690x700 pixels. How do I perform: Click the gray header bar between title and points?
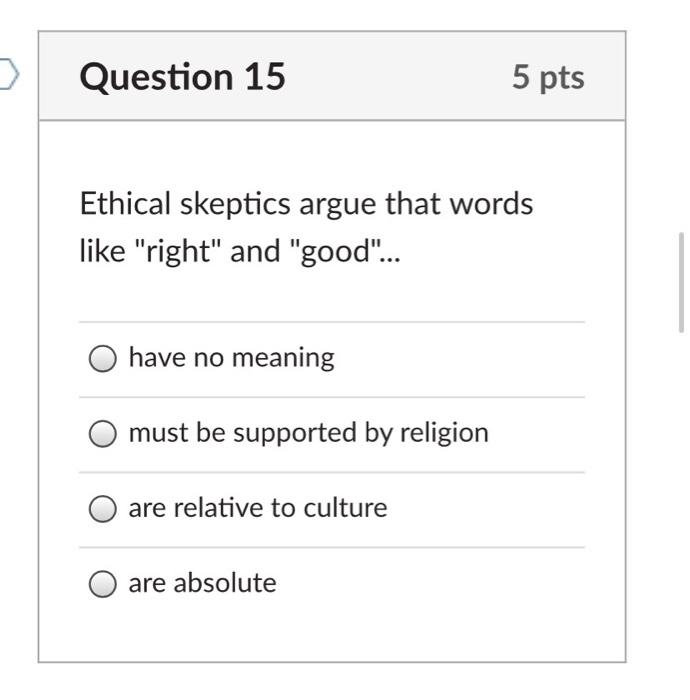coord(400,77)
